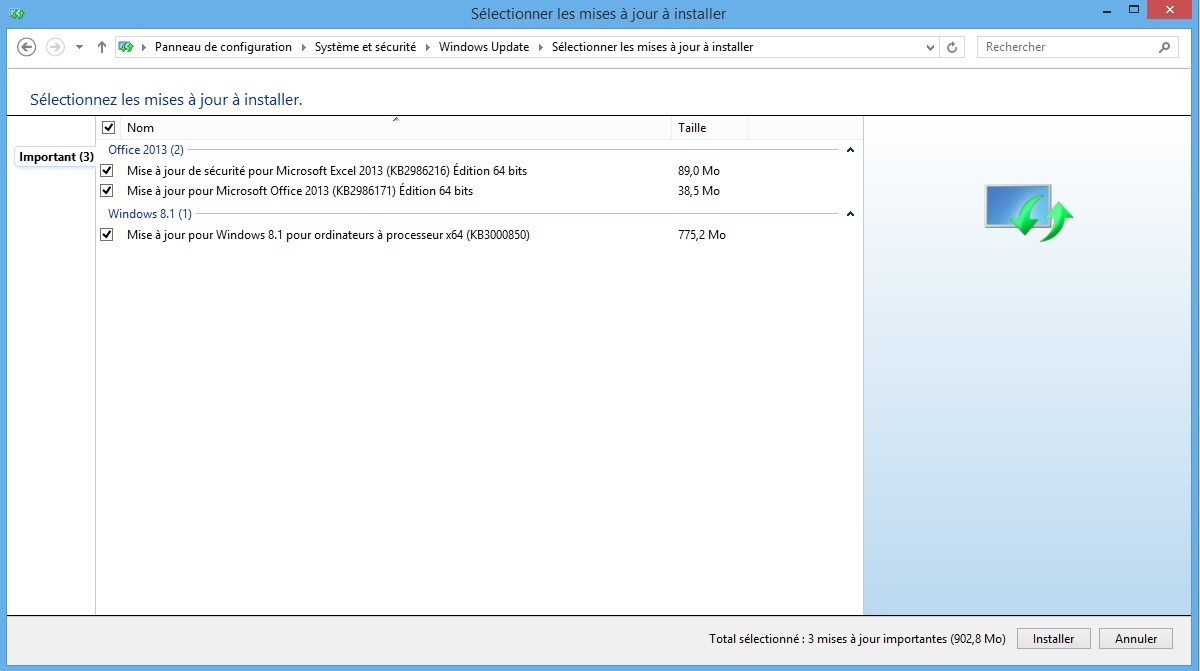Image resolution: width=1200 pixels, height=671 pixels.
Task: Sort by the Taille column header
Action: click(709, 128)
